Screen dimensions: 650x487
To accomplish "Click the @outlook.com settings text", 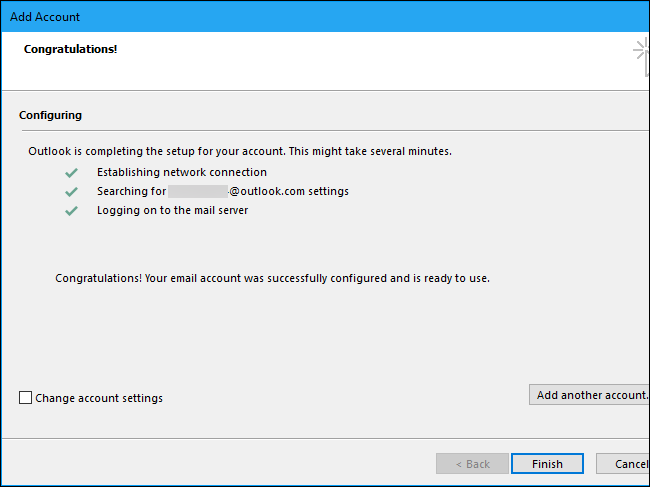I will point(289,191).
